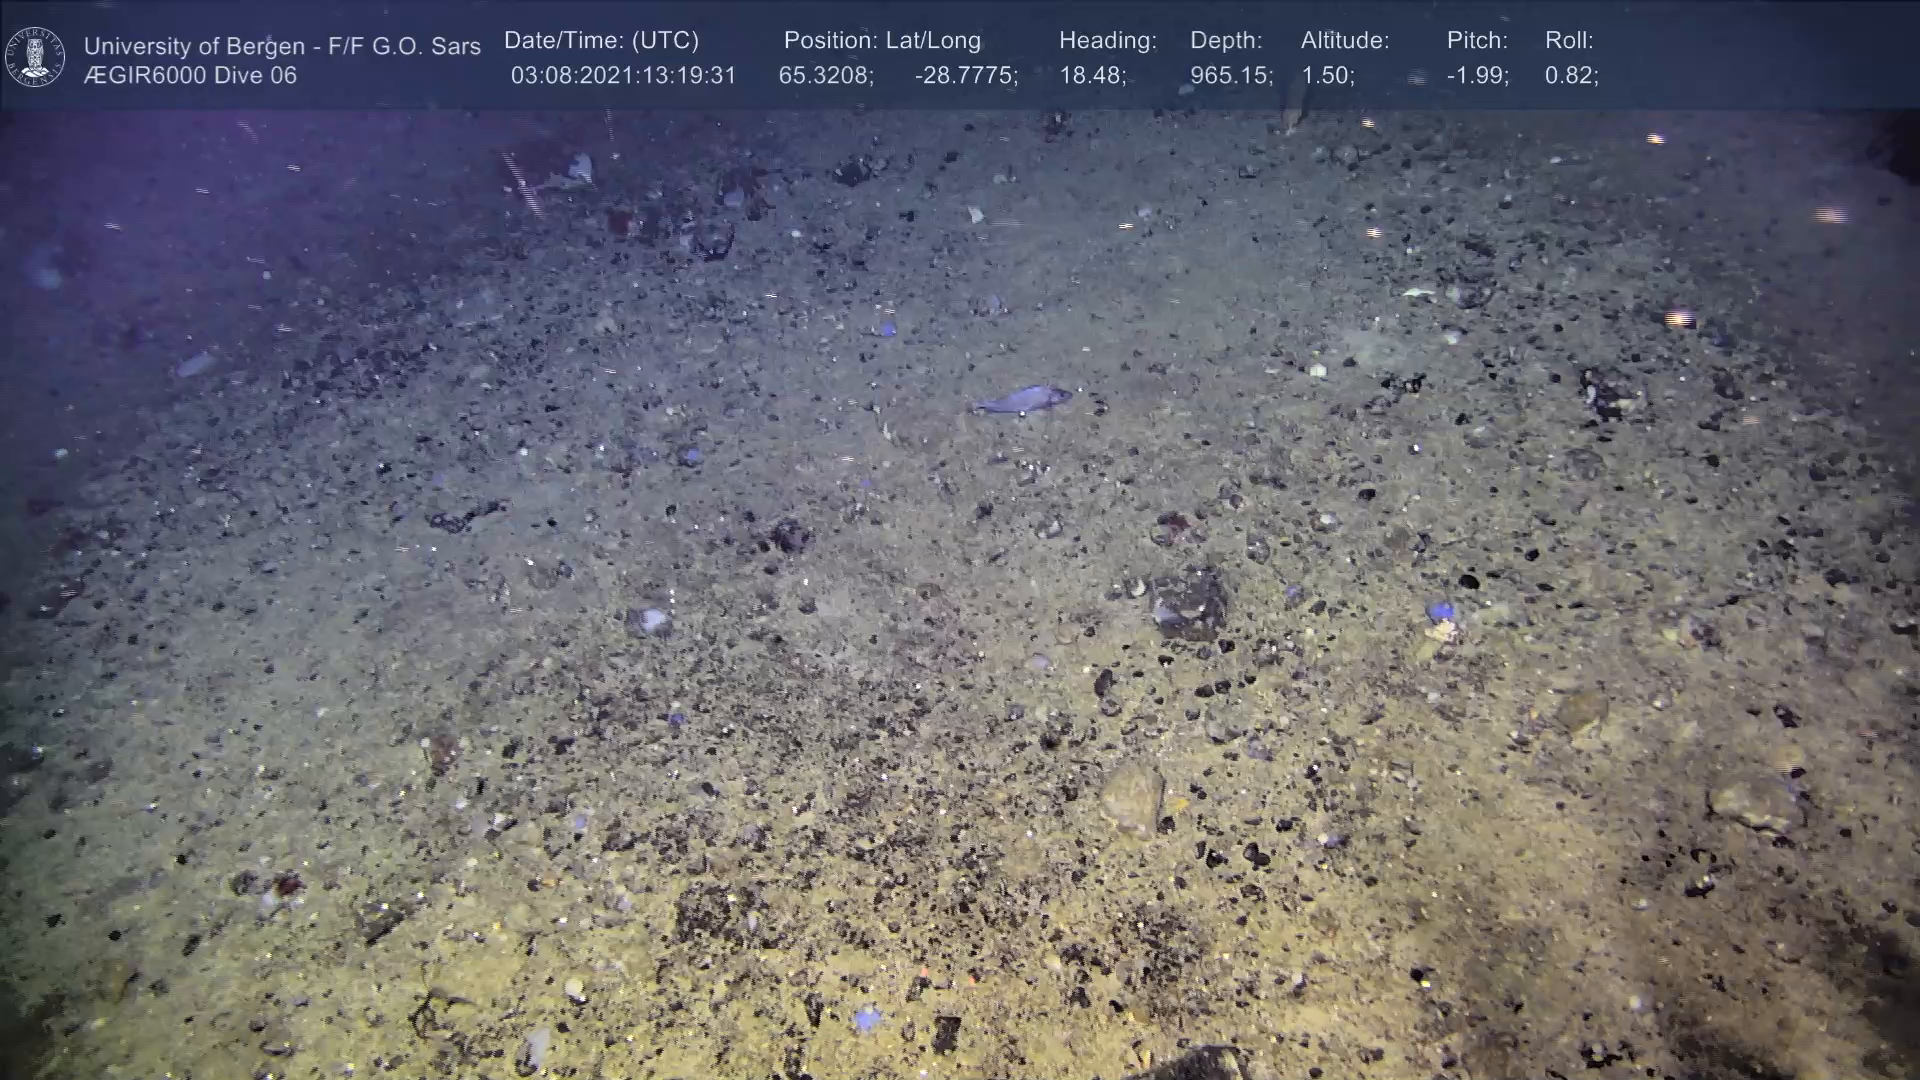Click the Heading label
The height and width of the screenshot is (1080, 1920).
[1107, 41]
